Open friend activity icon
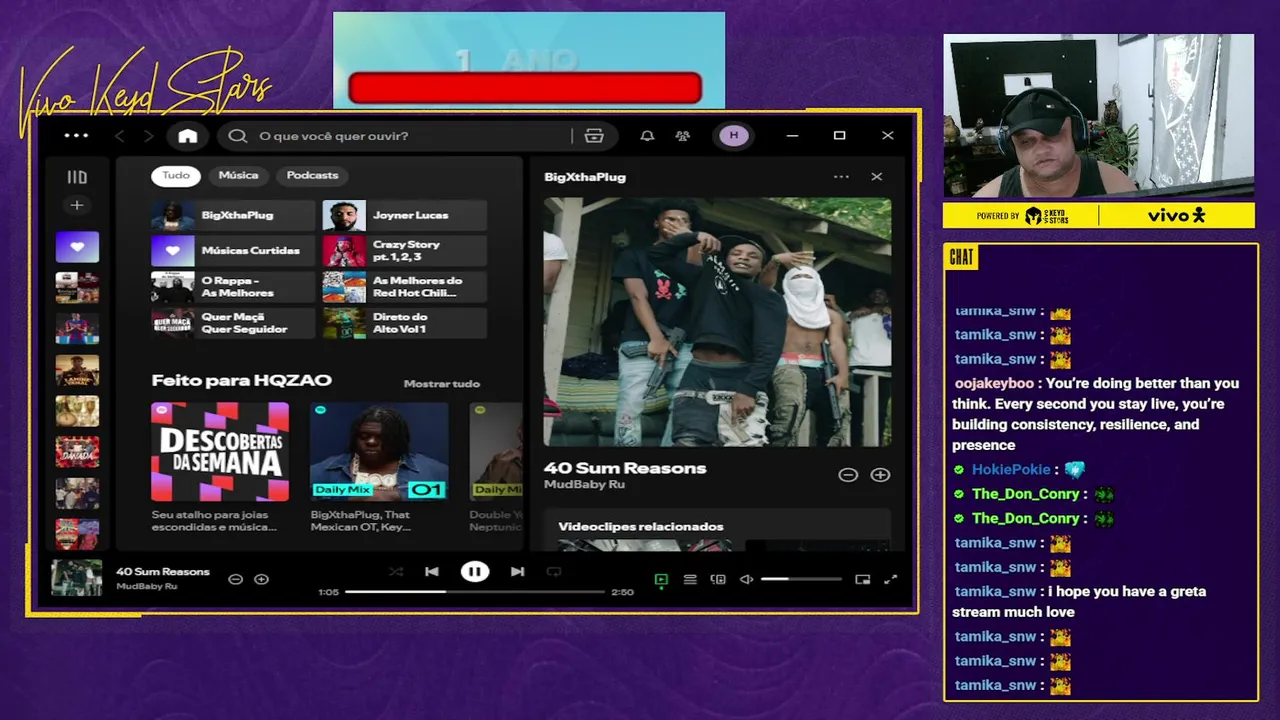The width and height of the screenshot is (1280, 720). pyautogui.click(x=682, y=136)
